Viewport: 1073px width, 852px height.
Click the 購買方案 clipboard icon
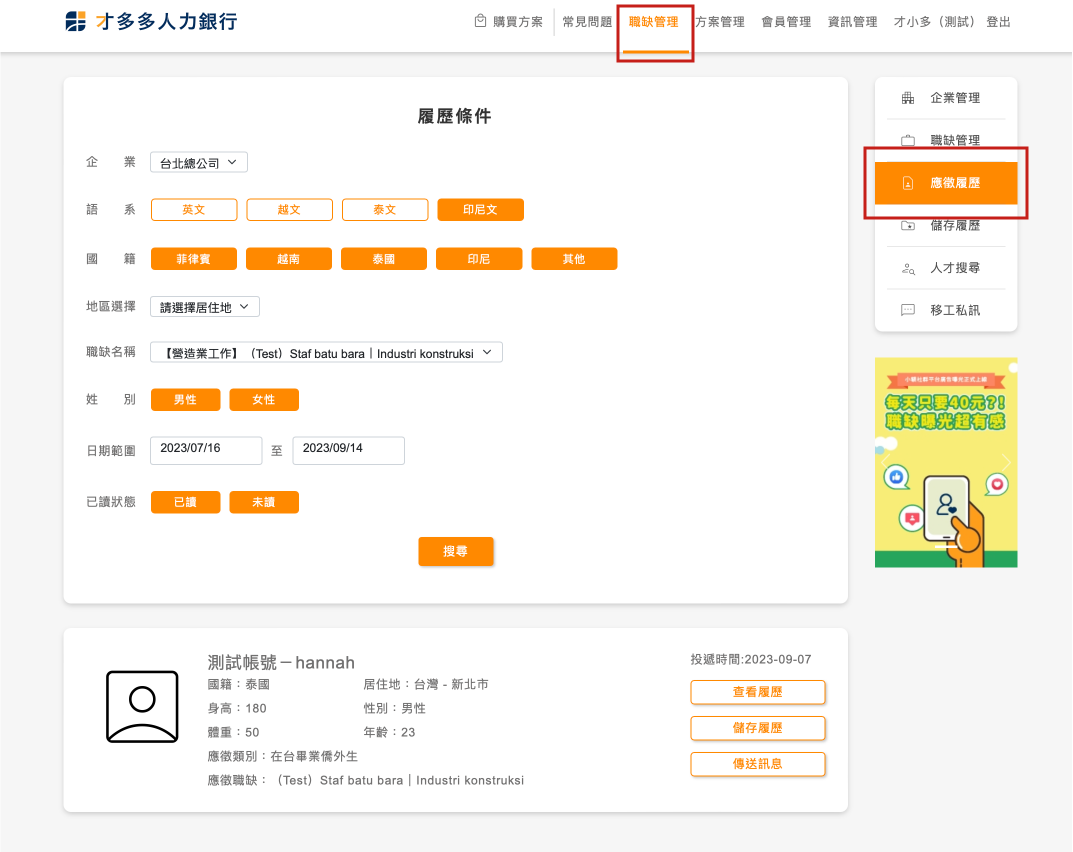pos(481,21)
